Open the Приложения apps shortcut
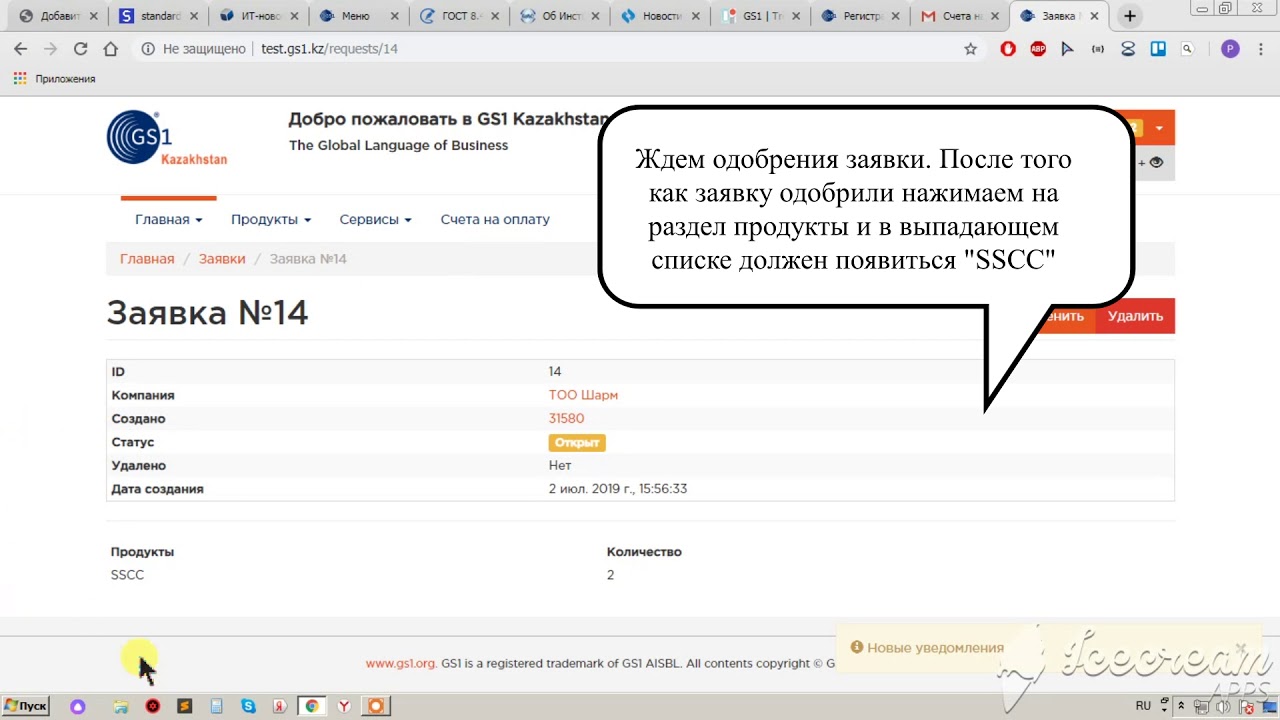1280x720 pixels. [x=54, y=78]
